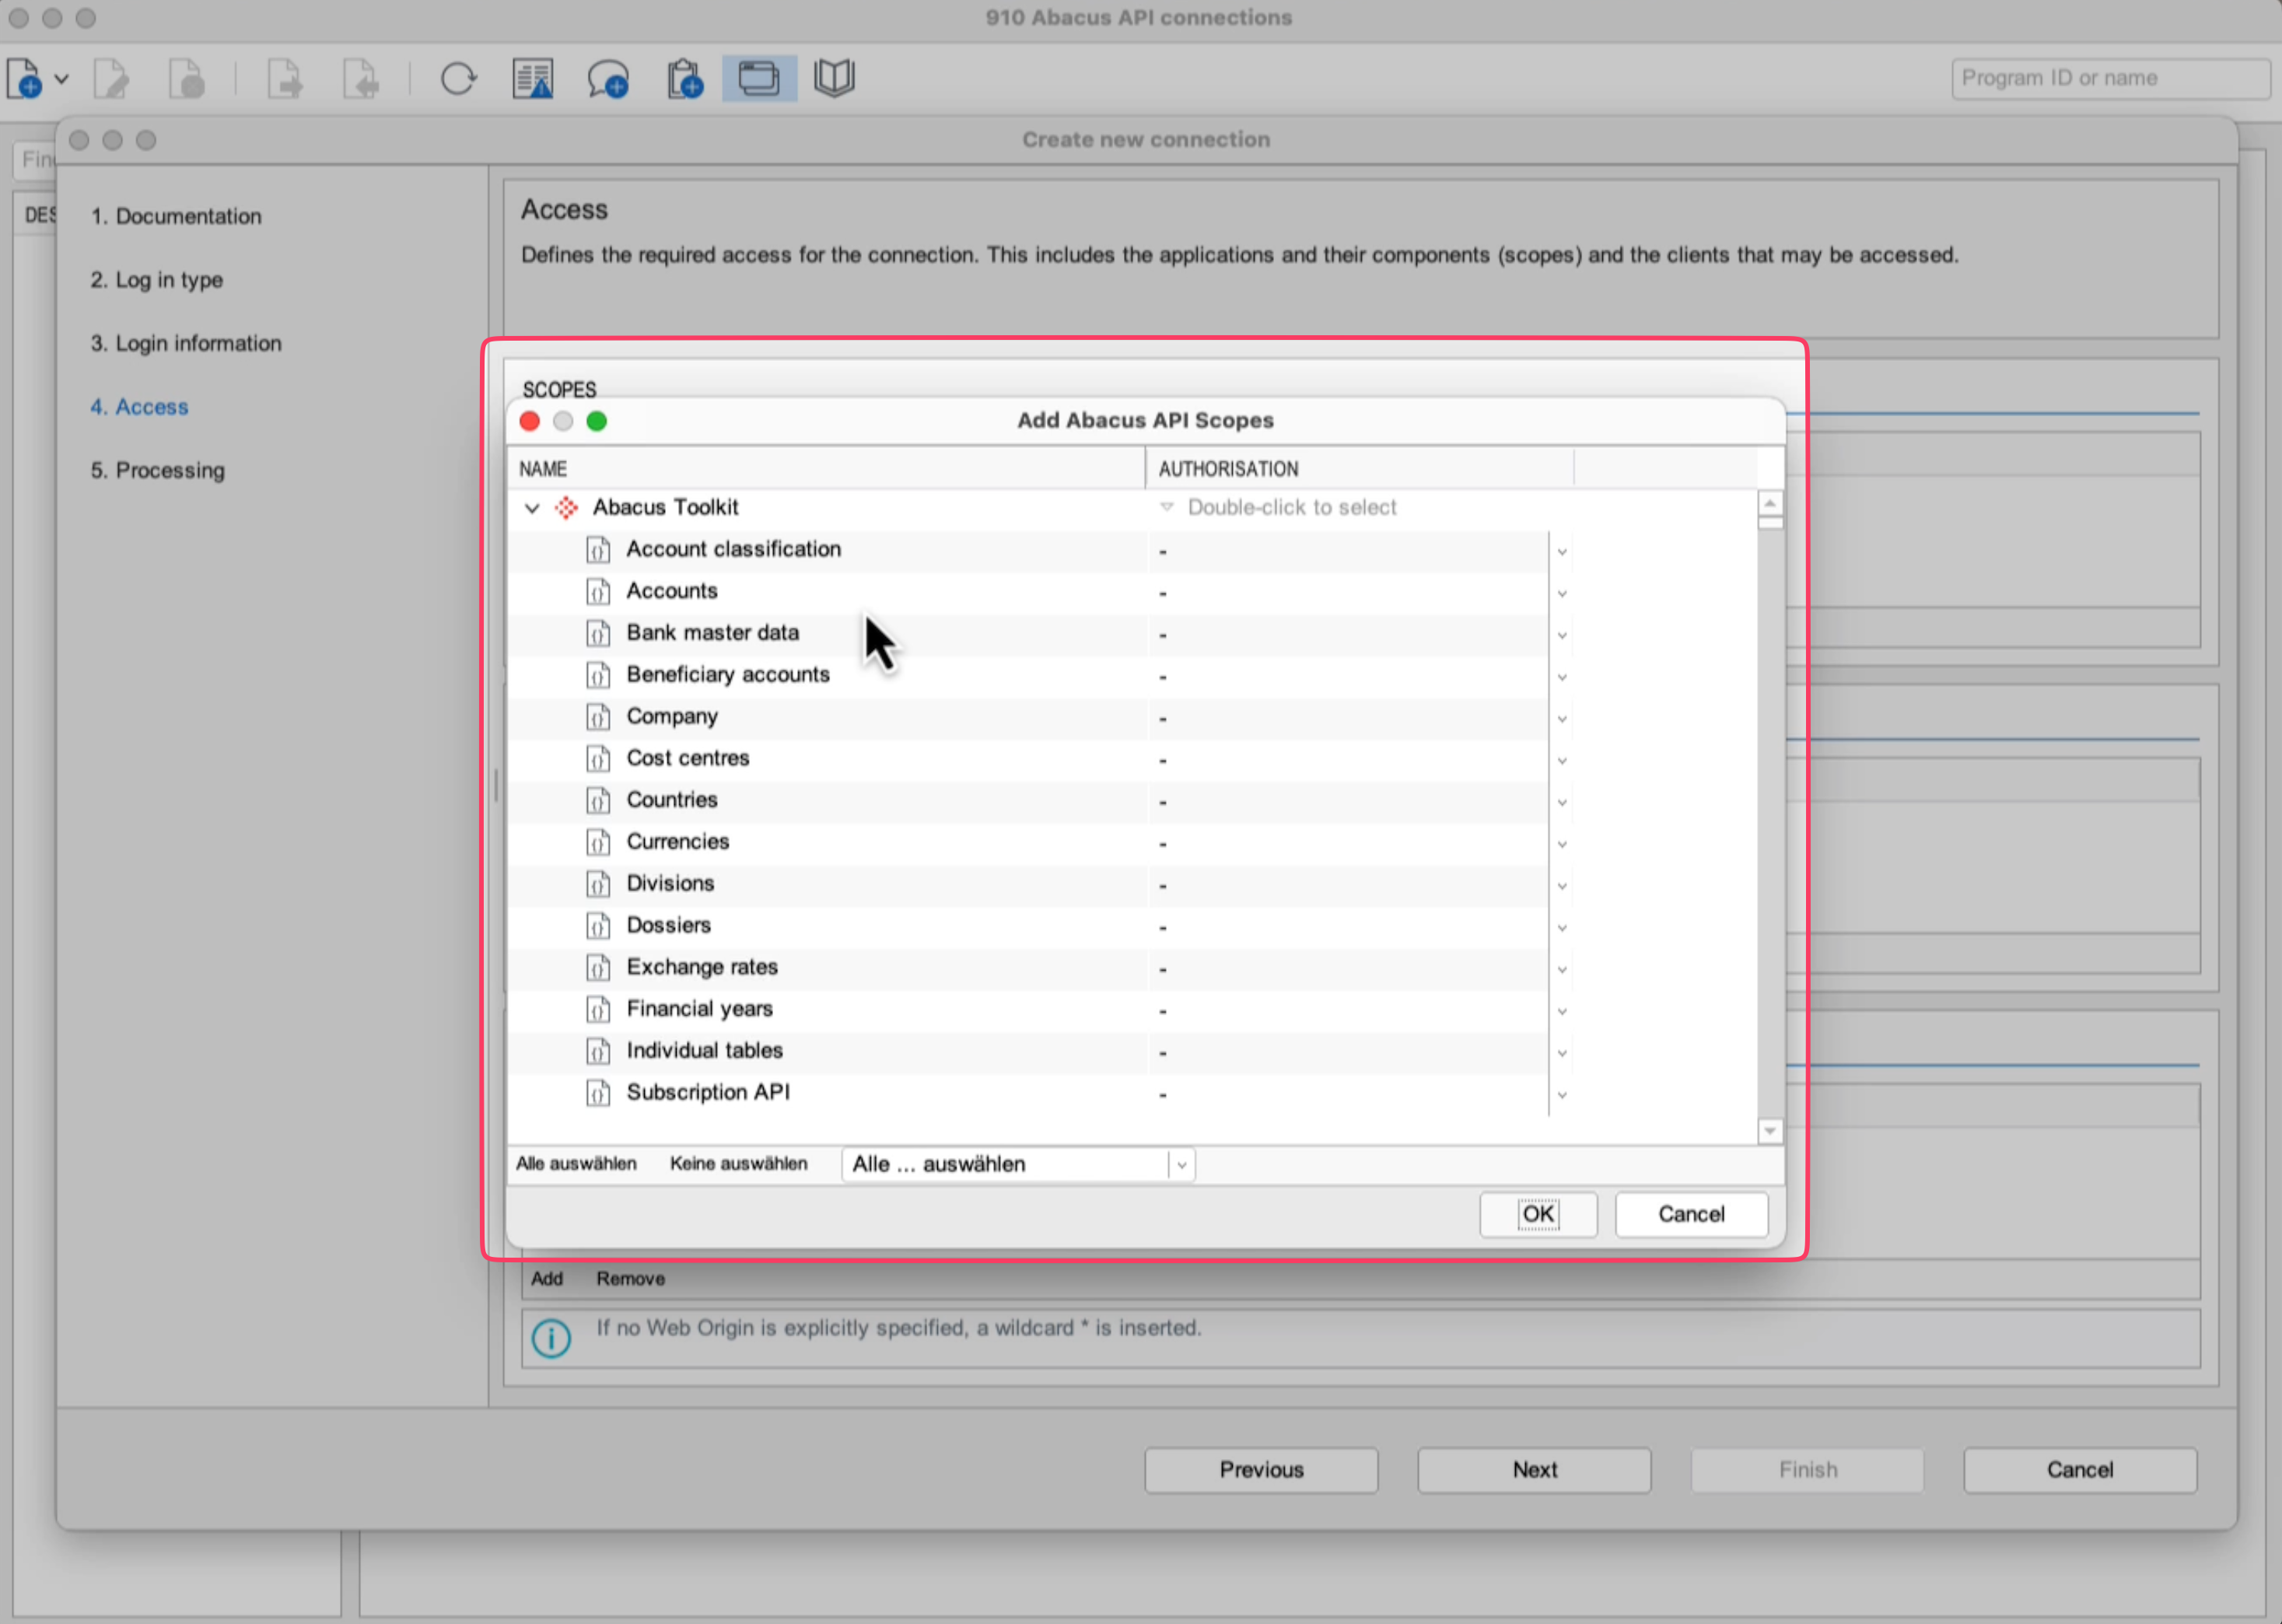Viewport: 2282px width, 1624px height.
Task: Open authorisation dropdown for Accounts row
Action: (x=1561, y=594)
